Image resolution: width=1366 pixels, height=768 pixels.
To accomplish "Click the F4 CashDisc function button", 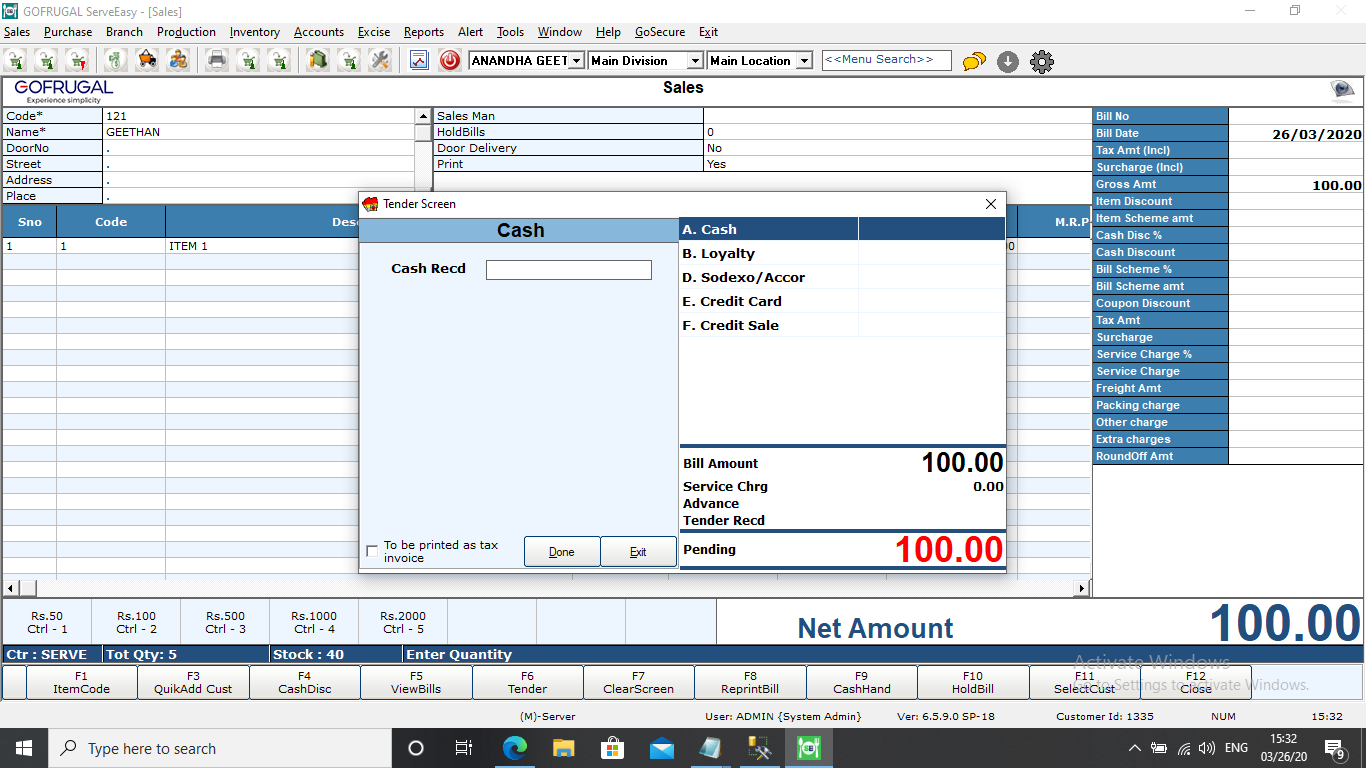I will click(304, 682).
